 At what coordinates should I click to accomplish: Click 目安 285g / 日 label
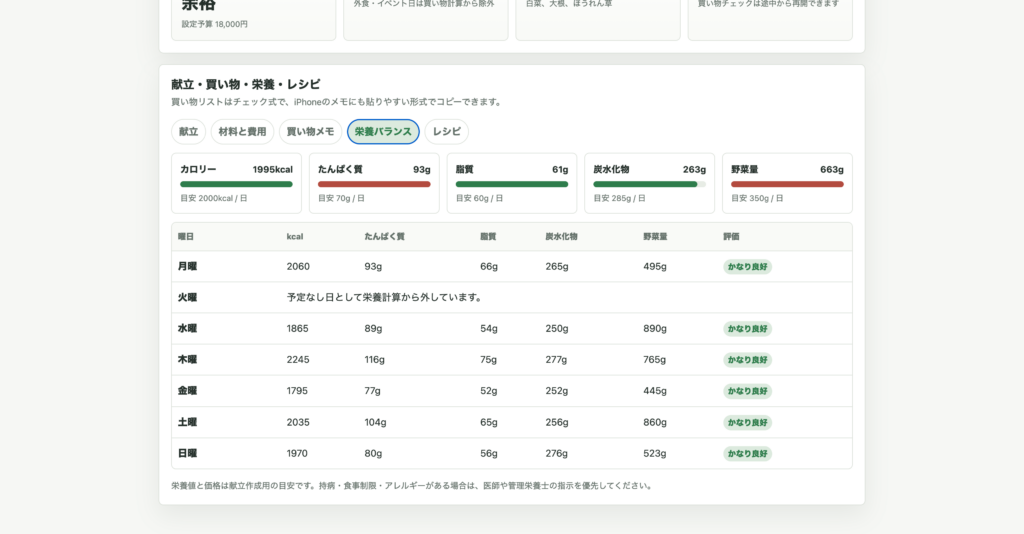pos(619,198)
